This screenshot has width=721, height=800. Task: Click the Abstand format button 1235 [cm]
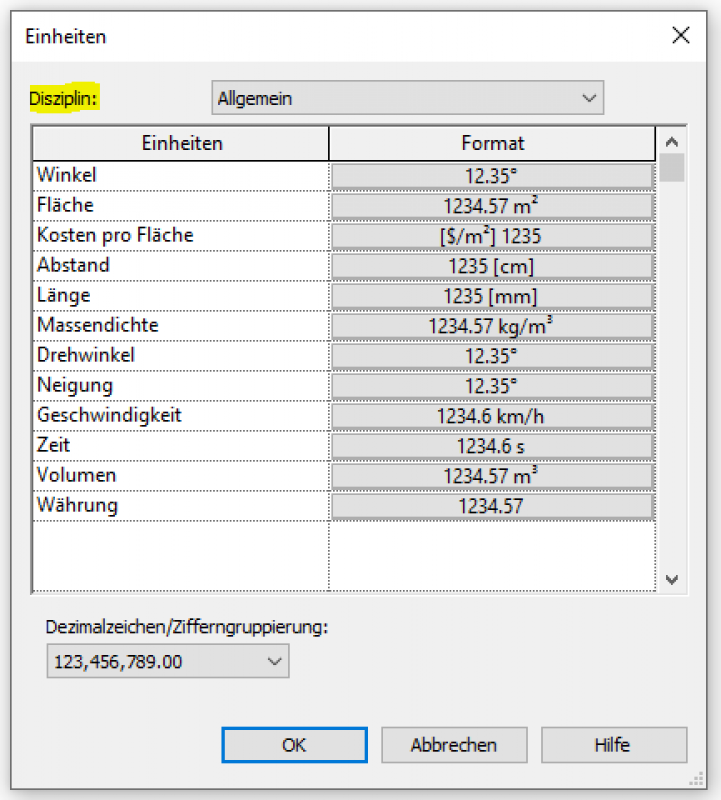click(491, 266)
